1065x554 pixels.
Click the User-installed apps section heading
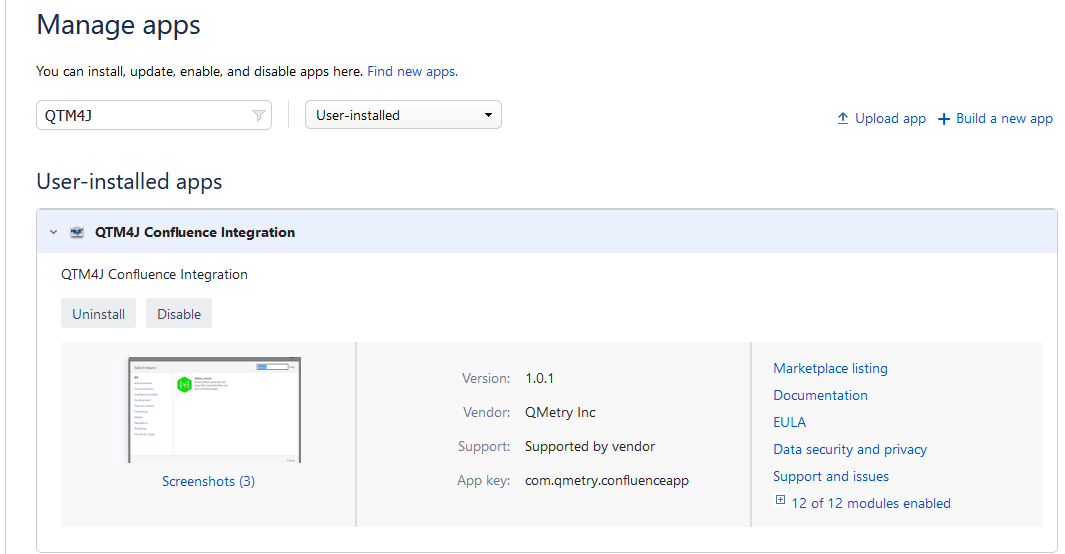click(129, 182)
